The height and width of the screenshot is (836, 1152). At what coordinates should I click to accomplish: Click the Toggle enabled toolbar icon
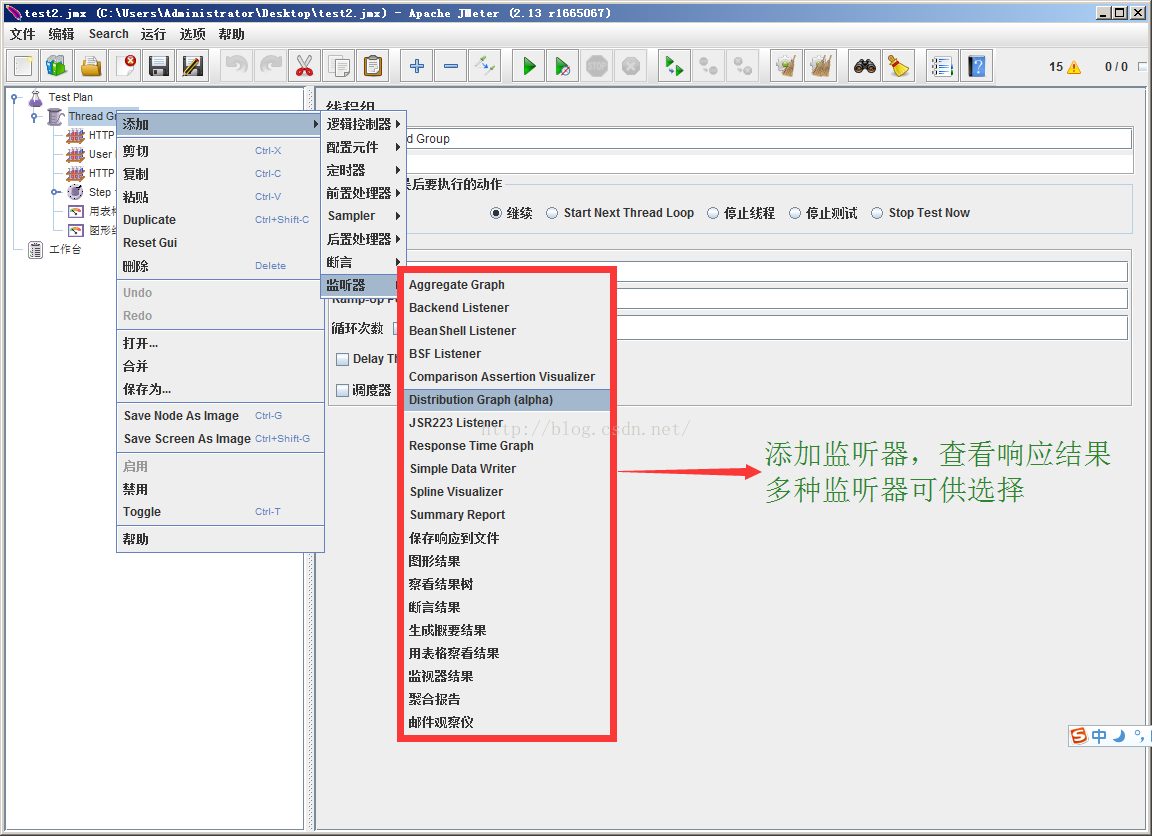click(485, 66)
